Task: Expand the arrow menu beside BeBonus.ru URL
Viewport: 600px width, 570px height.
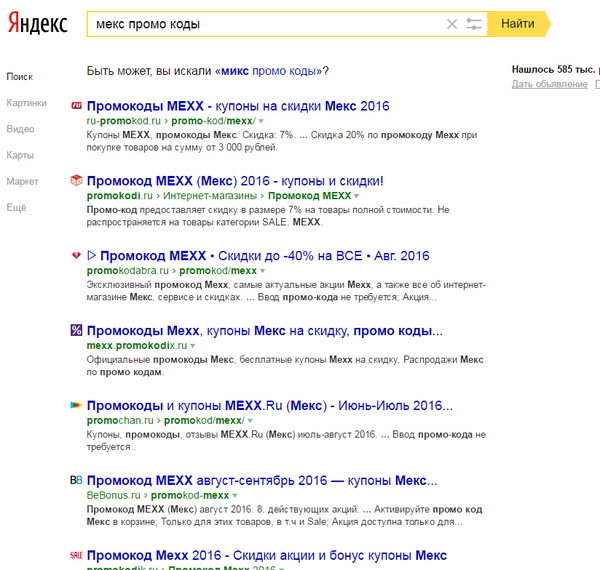Action: coord(235,495)
